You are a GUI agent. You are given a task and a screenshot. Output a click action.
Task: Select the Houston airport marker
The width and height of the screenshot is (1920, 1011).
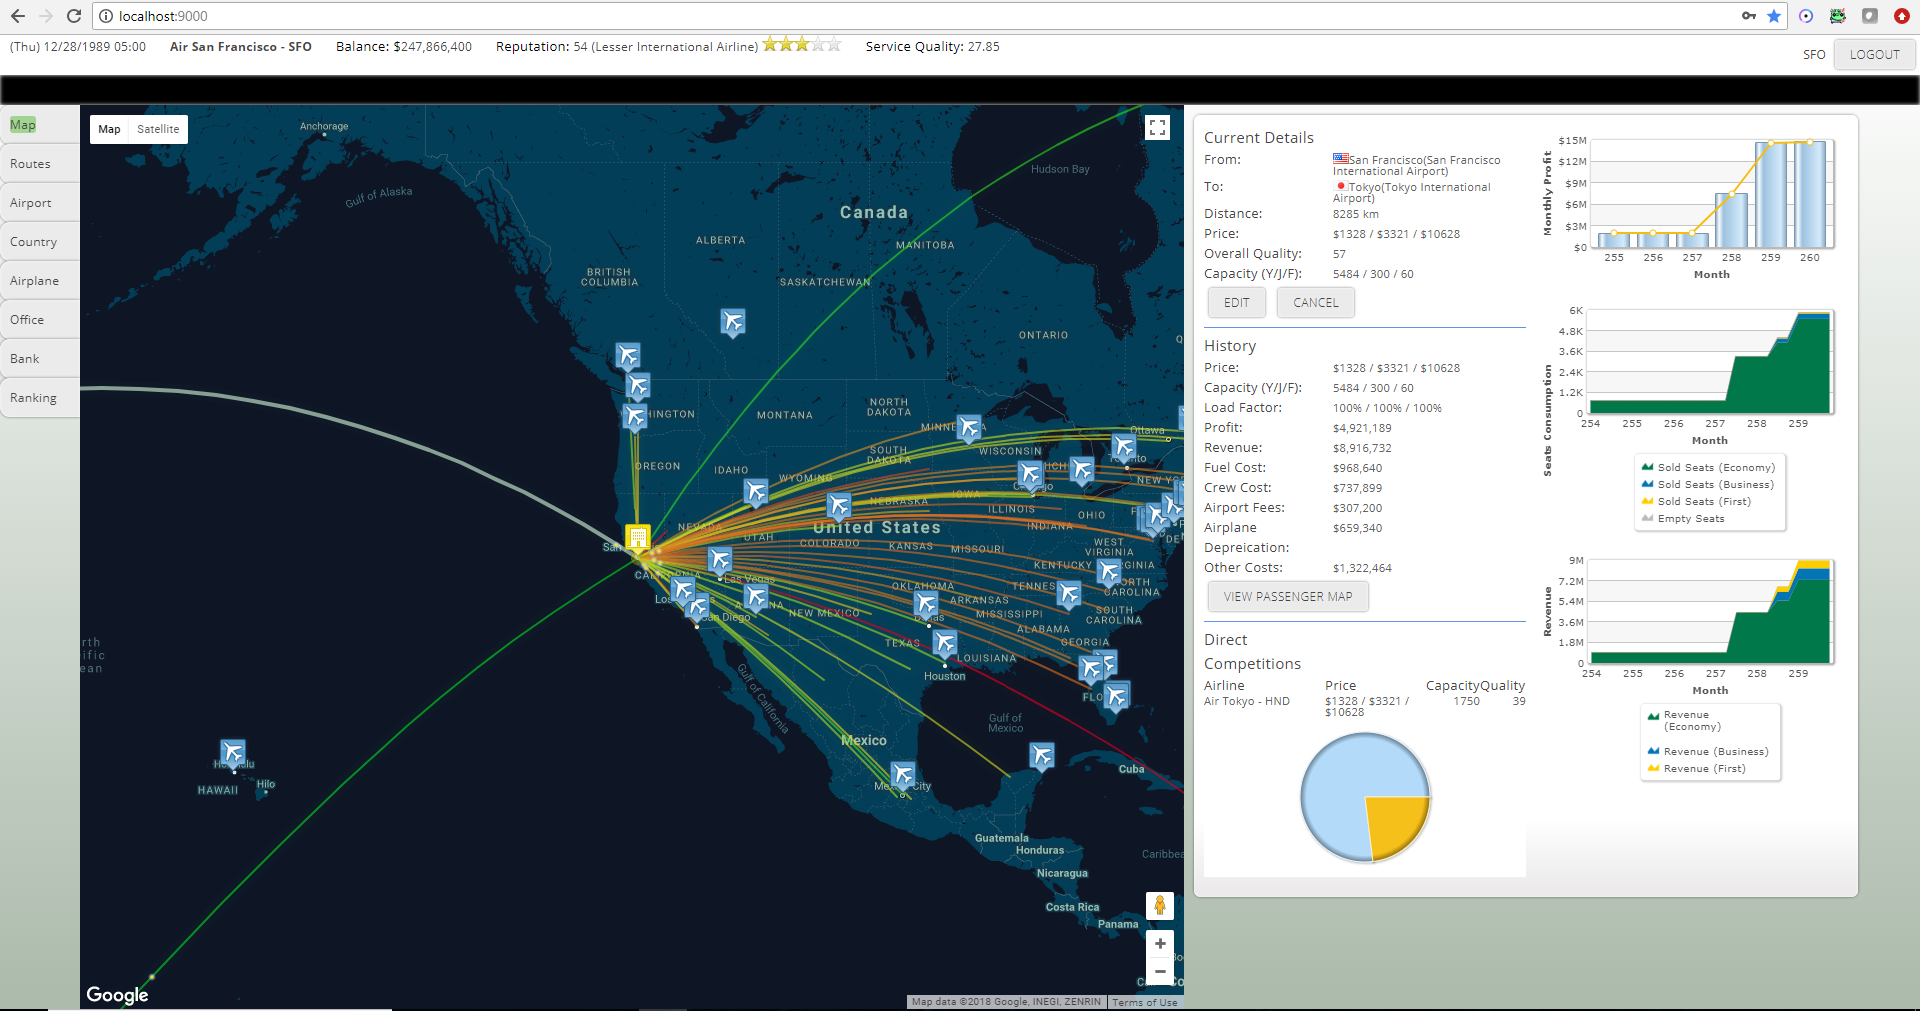coord(945,644)
